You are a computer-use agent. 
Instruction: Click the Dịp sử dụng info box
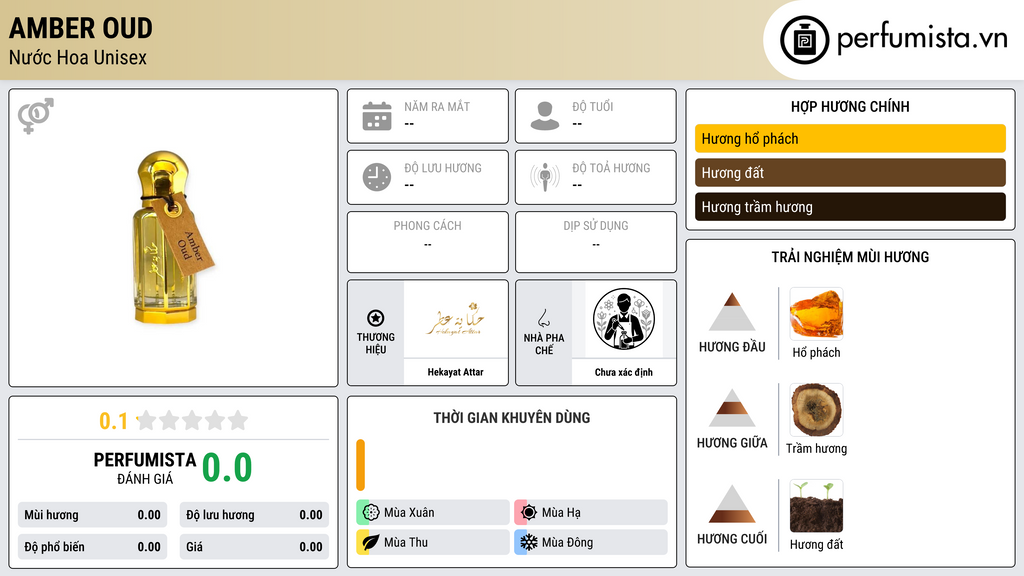pyautogui.click(x=596, y=242)
